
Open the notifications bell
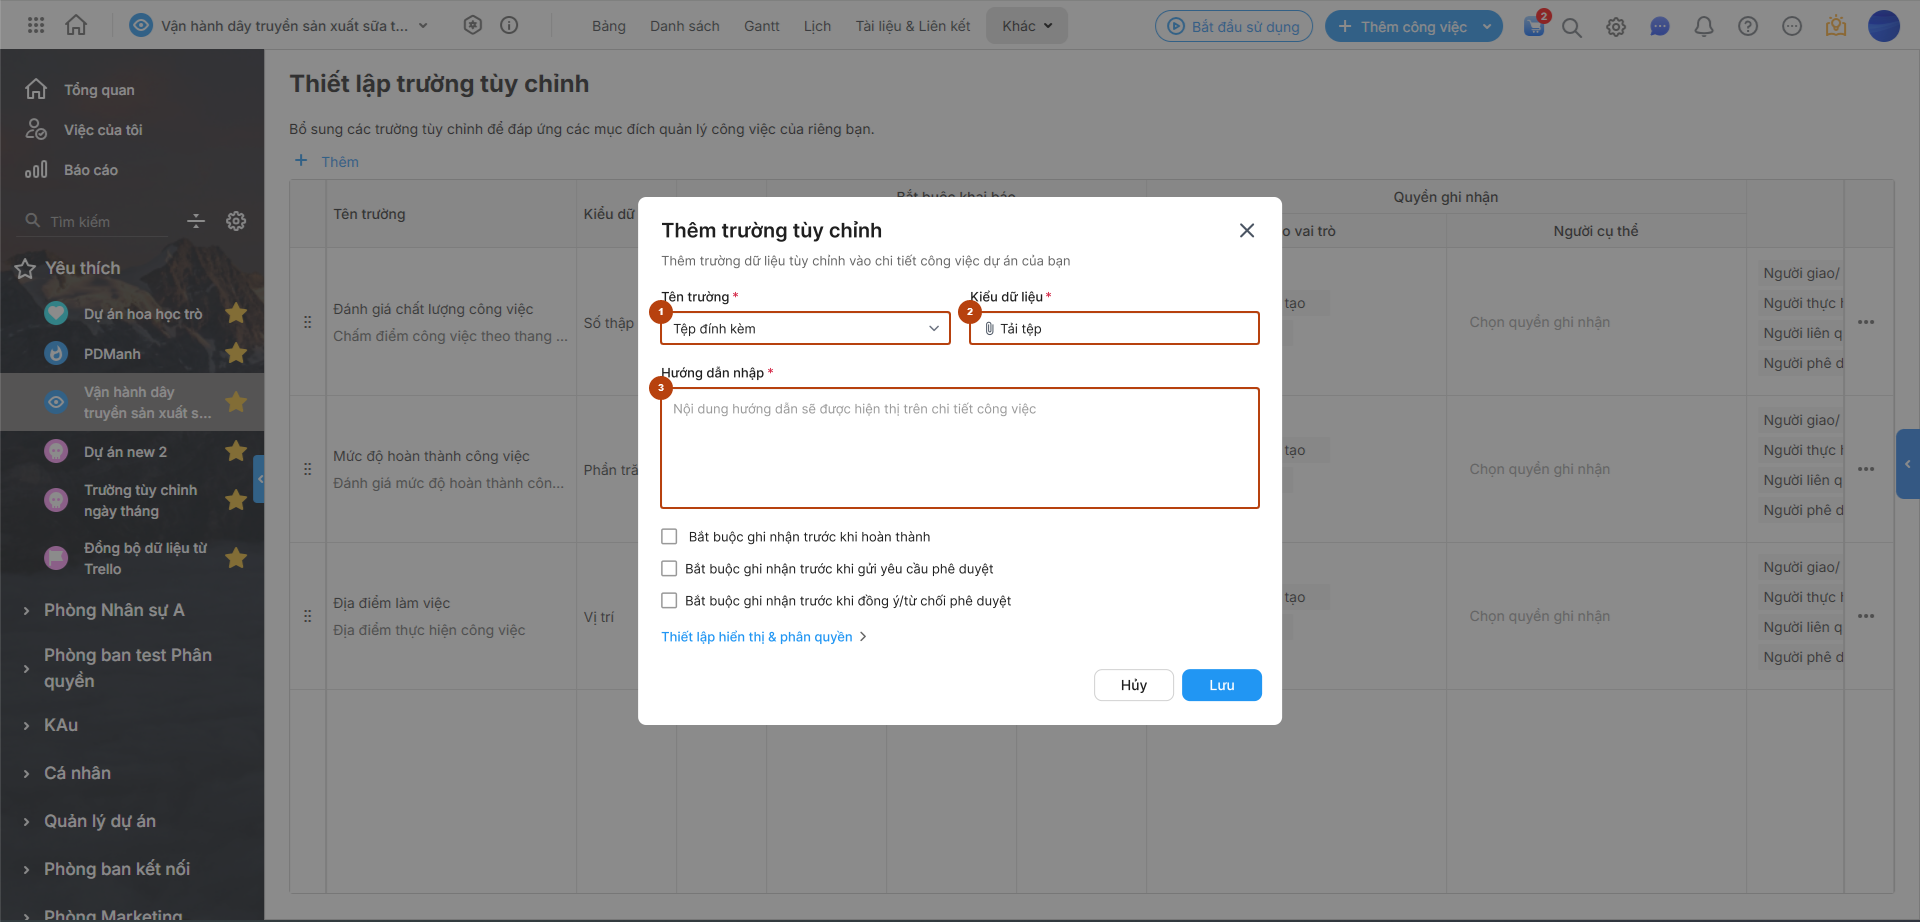click(1704, 27)
